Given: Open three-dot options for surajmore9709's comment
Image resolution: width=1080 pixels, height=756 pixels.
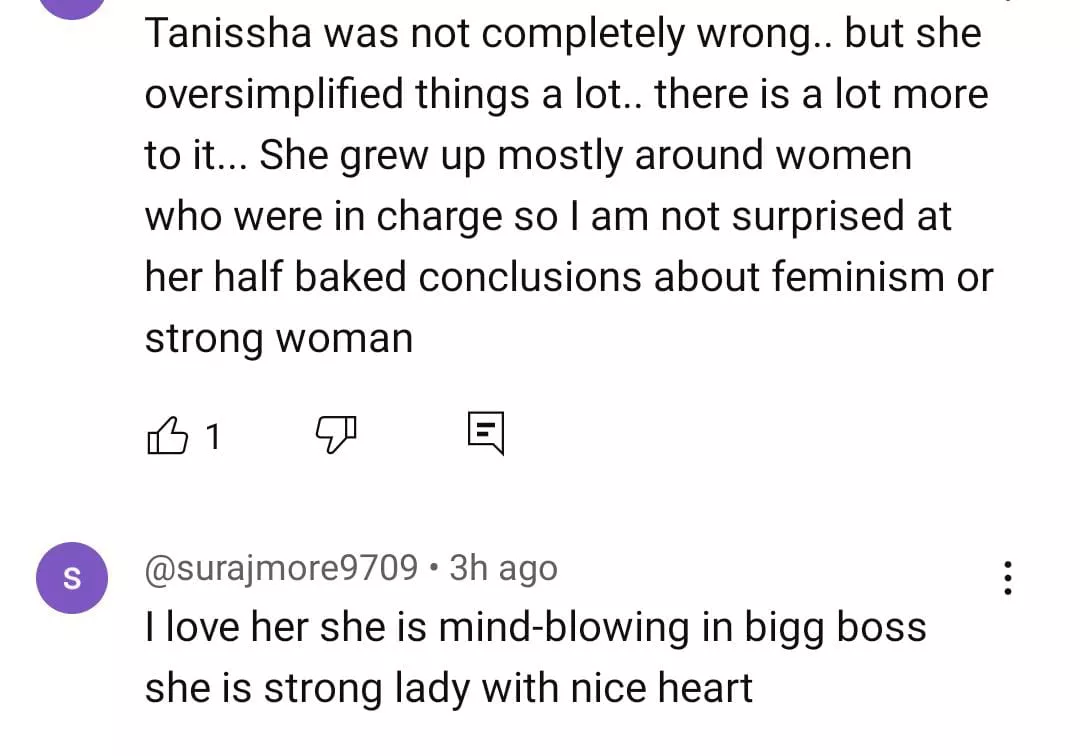Looking at the screenshot, I should coord(1007,578).
